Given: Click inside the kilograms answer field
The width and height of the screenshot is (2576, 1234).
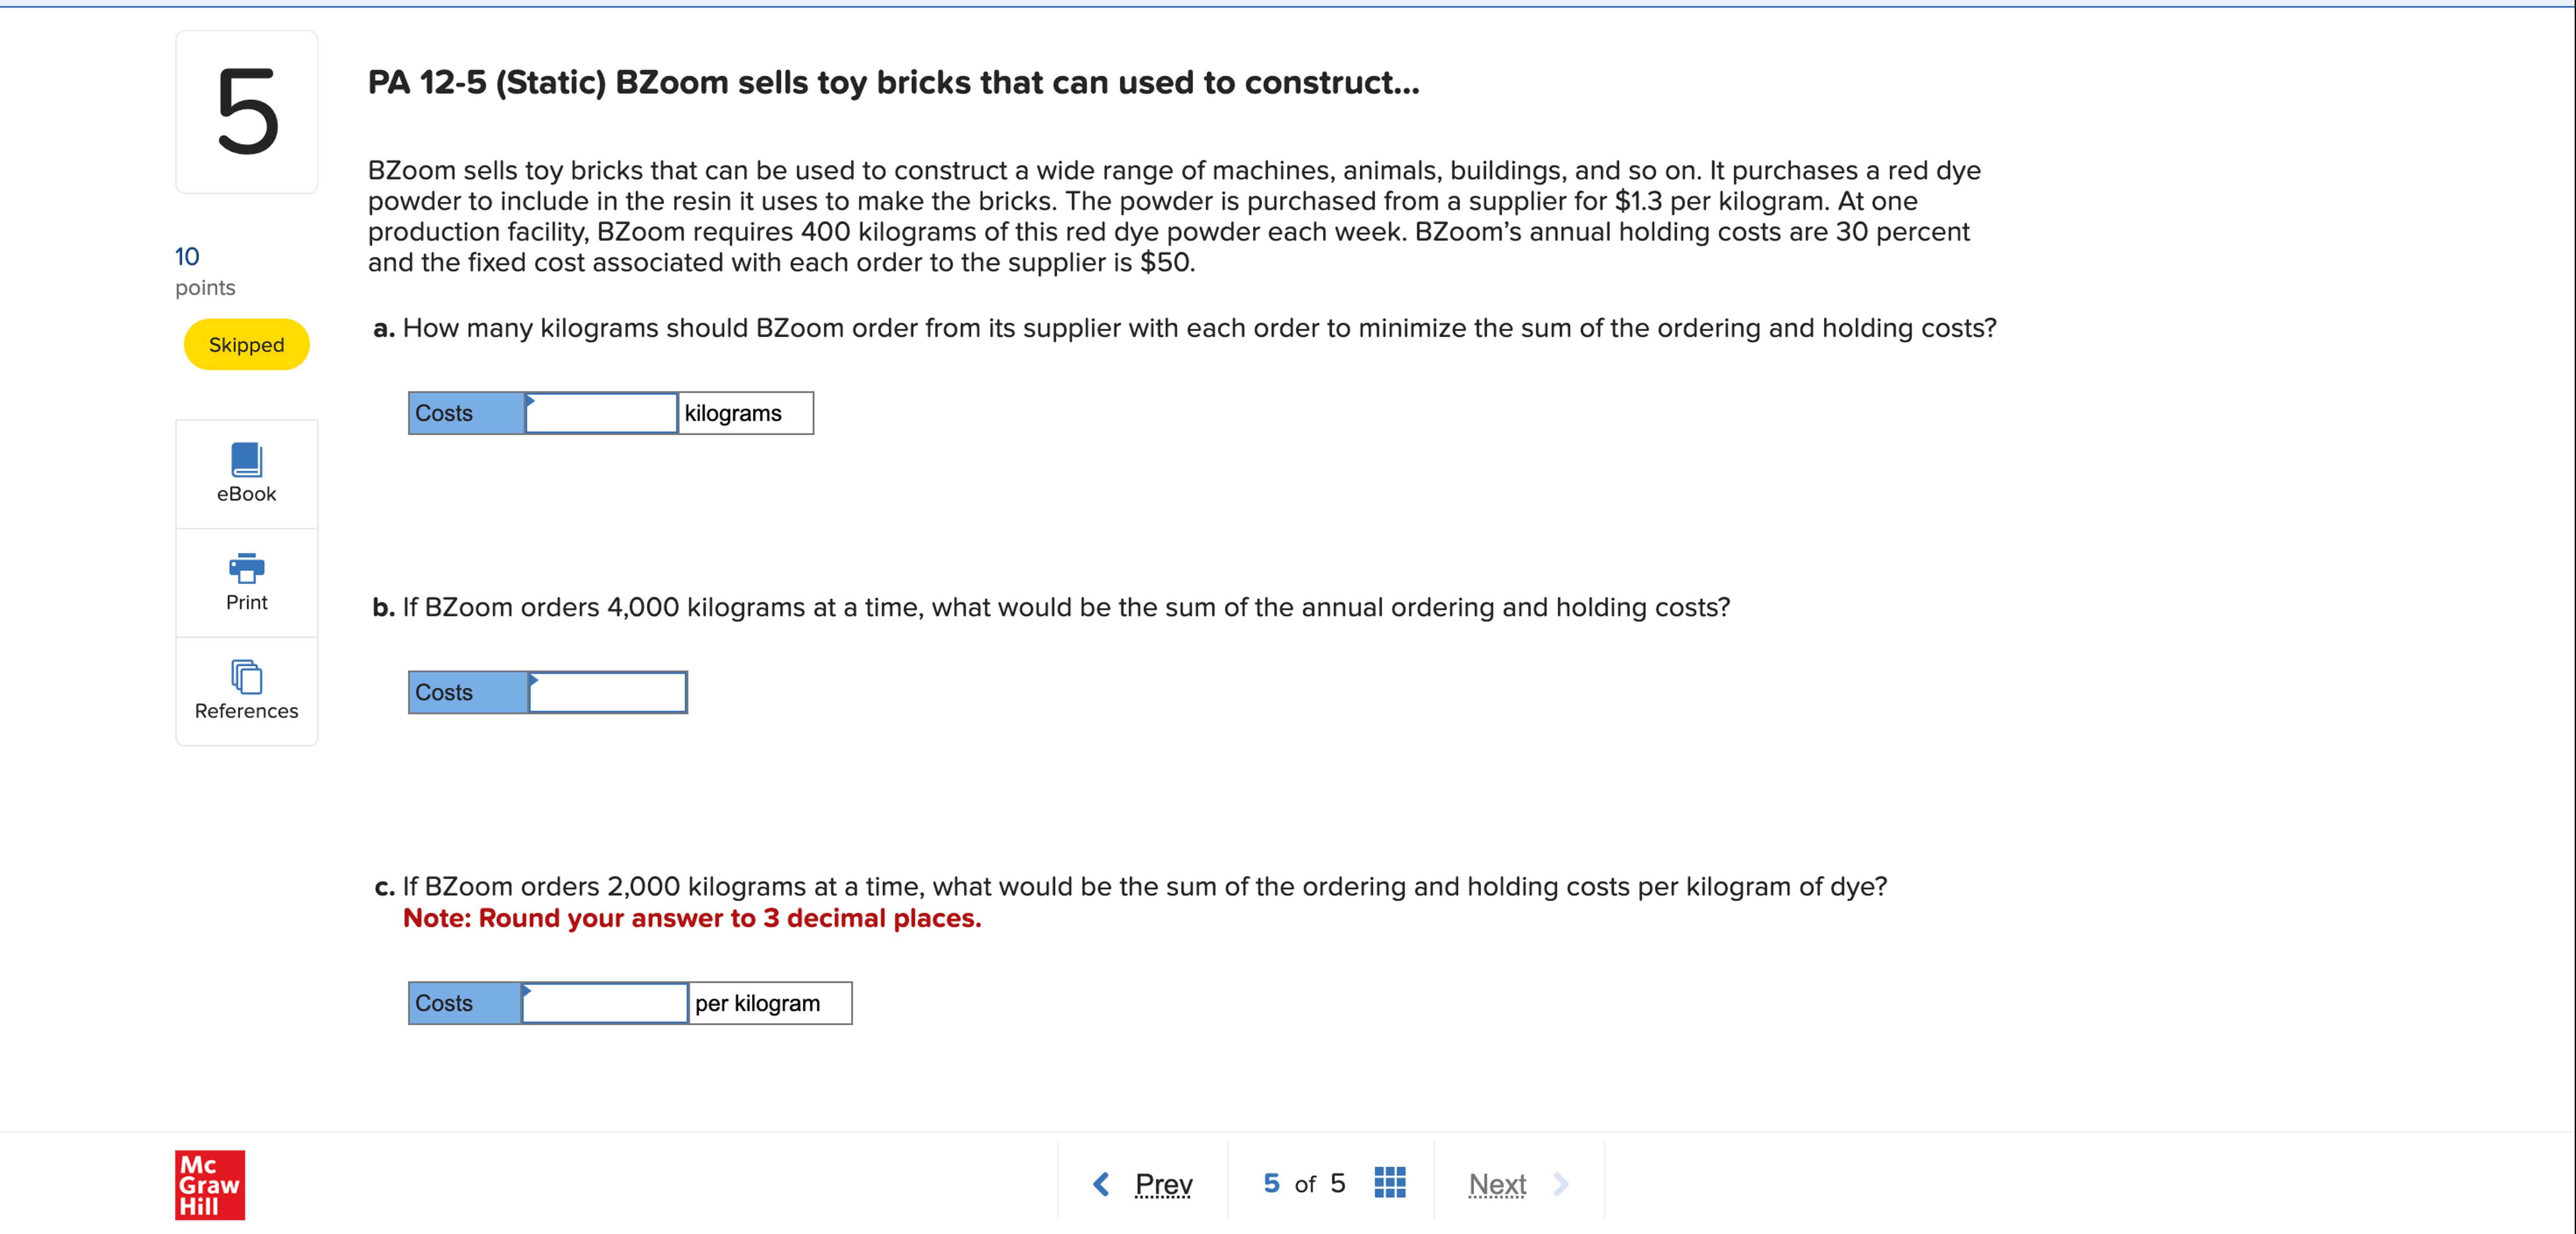Looking at the screenshot, I should (x=600, y=412).
